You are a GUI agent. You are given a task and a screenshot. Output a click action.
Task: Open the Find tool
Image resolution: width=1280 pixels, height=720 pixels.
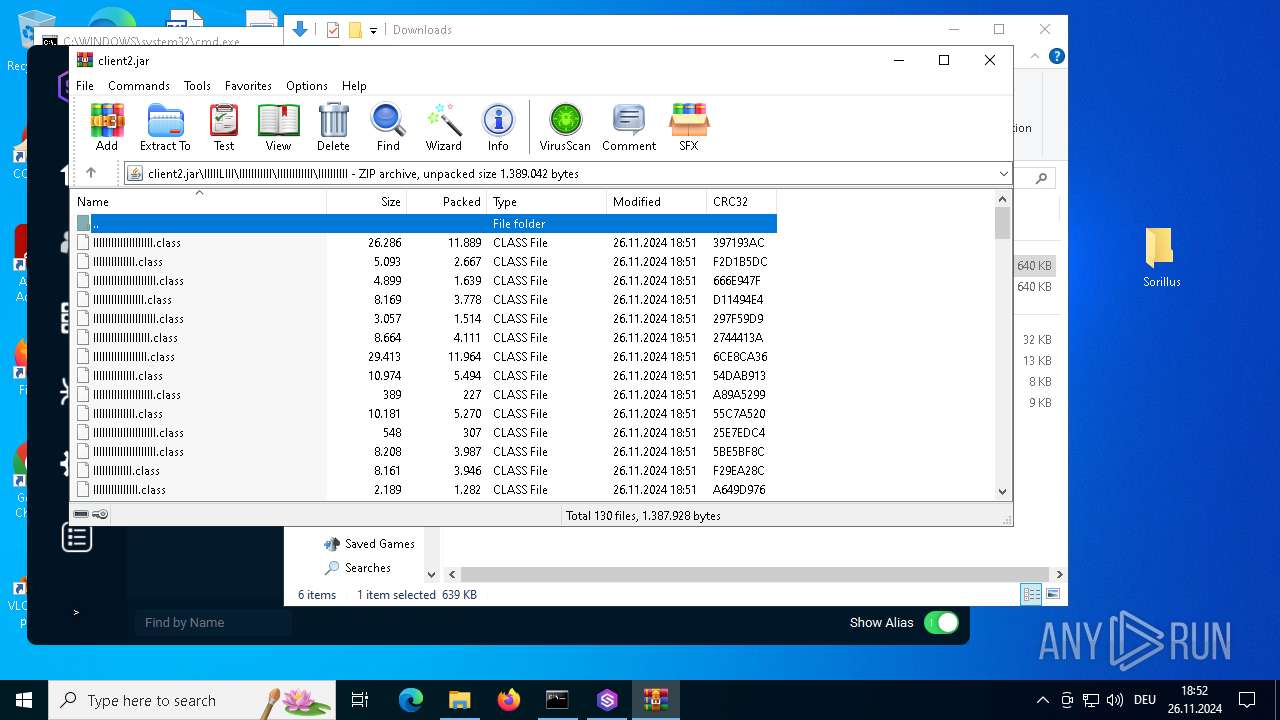click(388, 127)
